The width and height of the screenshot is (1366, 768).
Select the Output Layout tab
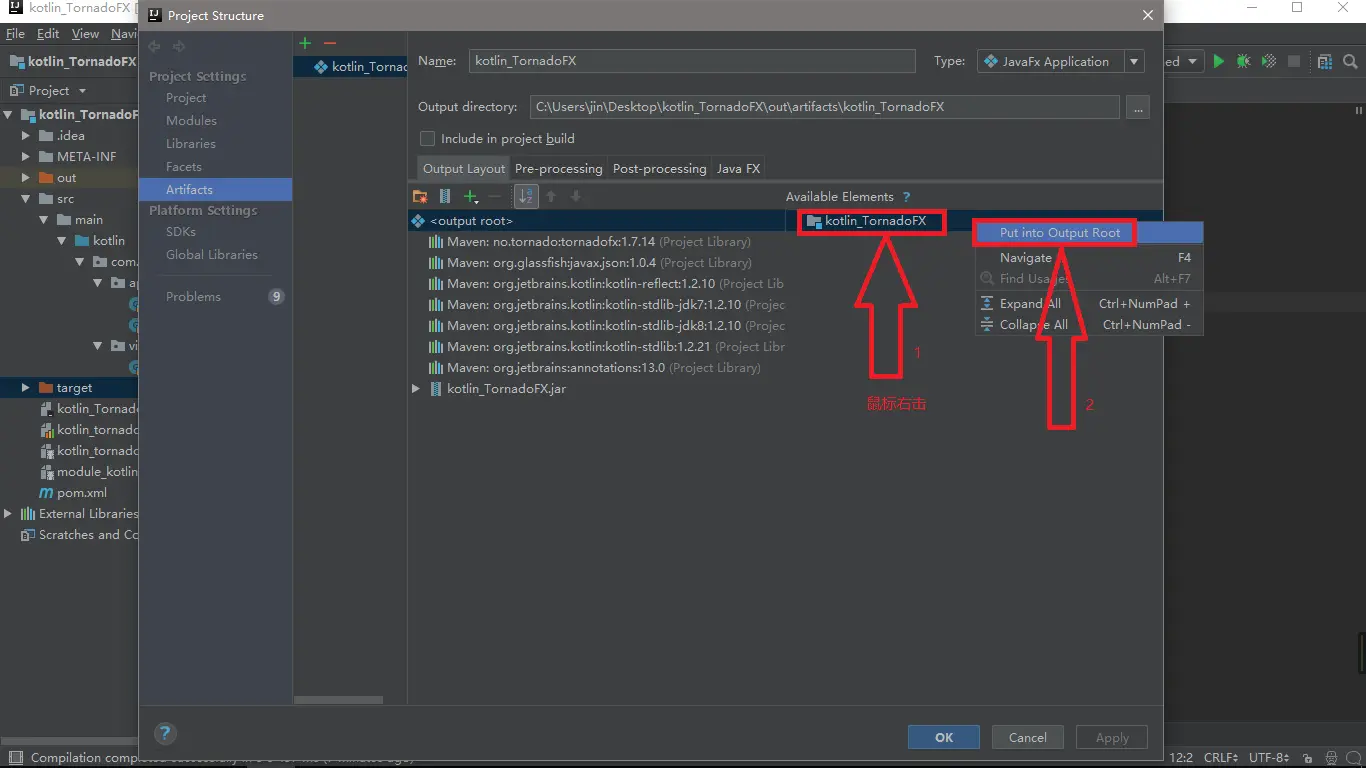tap(464, 169)
